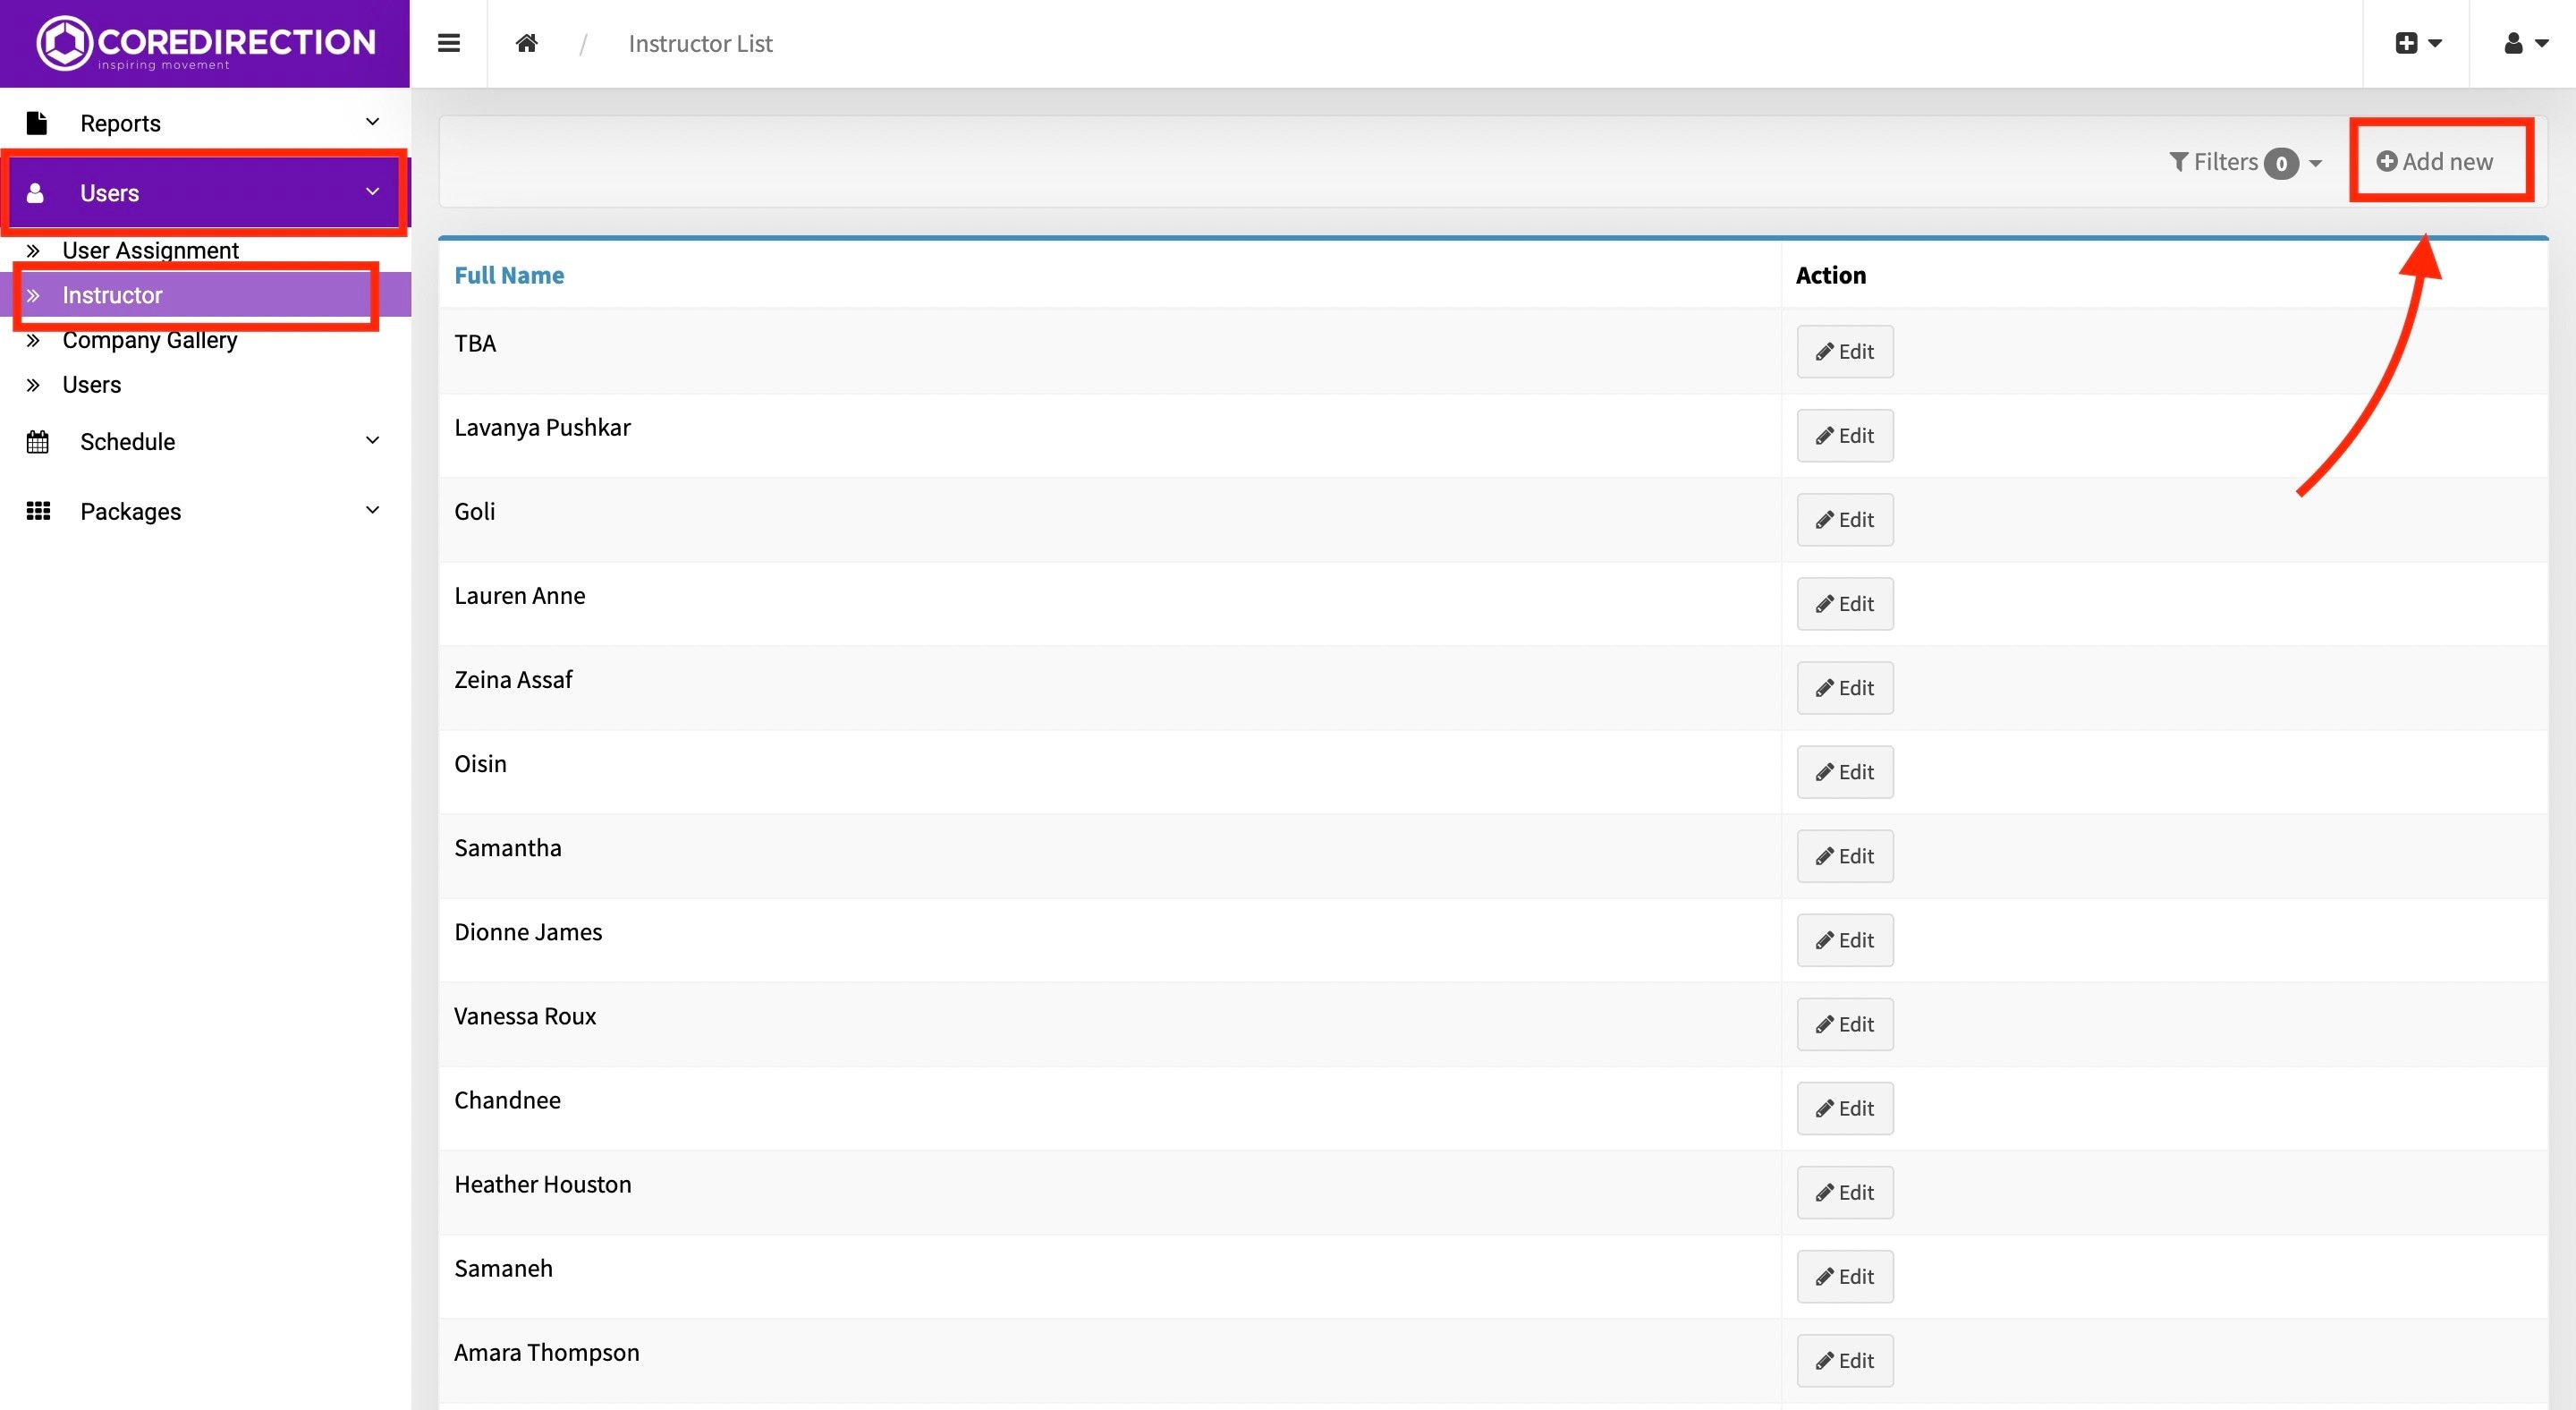Toggle the hamburger sidebar menu icon
2576x1410 pixels.
coord(449,43)
